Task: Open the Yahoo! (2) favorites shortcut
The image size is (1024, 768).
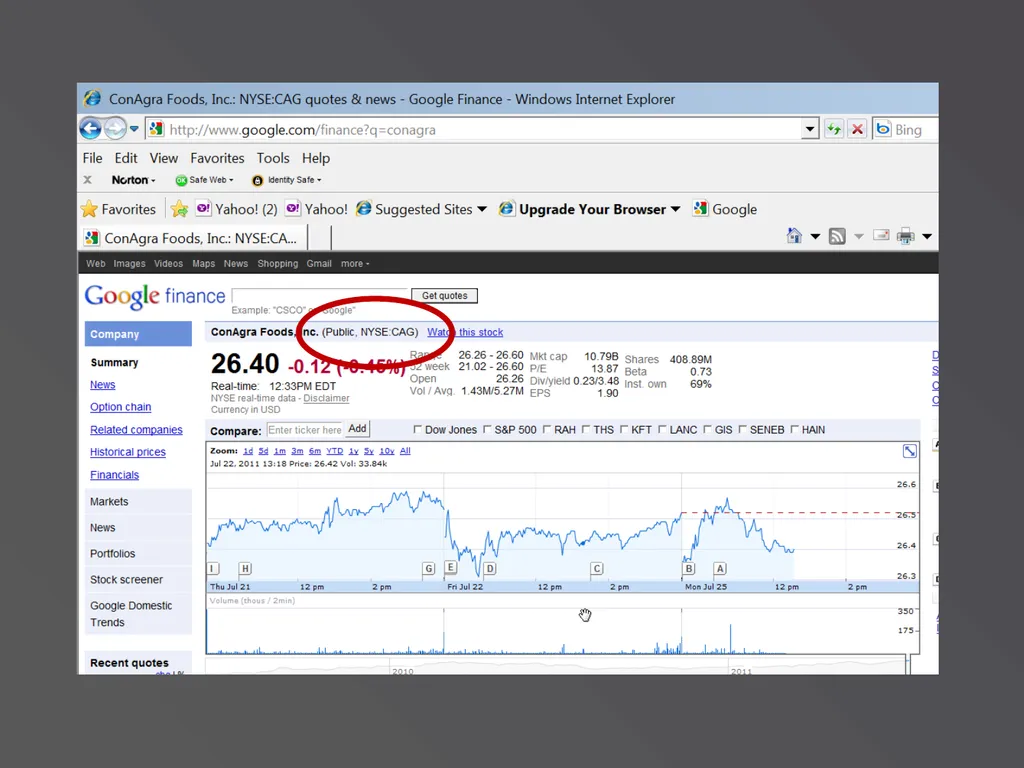Action: [x=236, y=209]
